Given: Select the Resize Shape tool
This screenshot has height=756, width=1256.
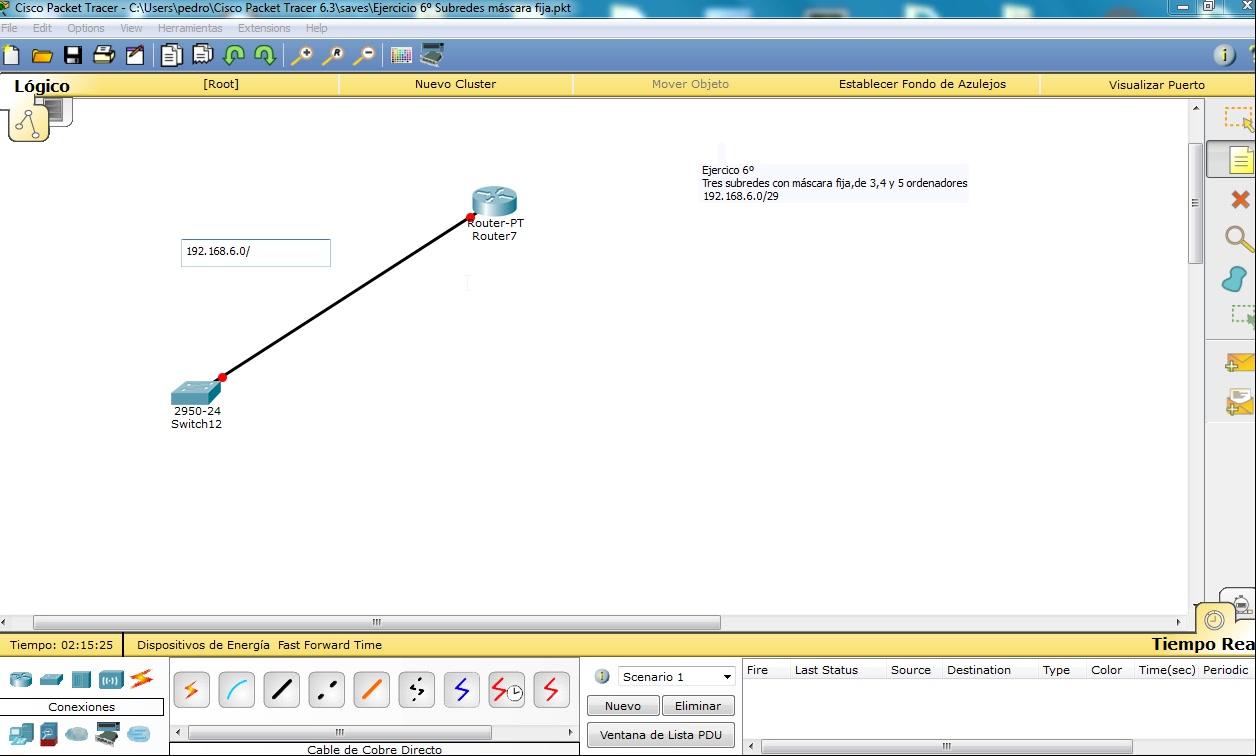Looking at the screenshot, I should point(1241,318).
